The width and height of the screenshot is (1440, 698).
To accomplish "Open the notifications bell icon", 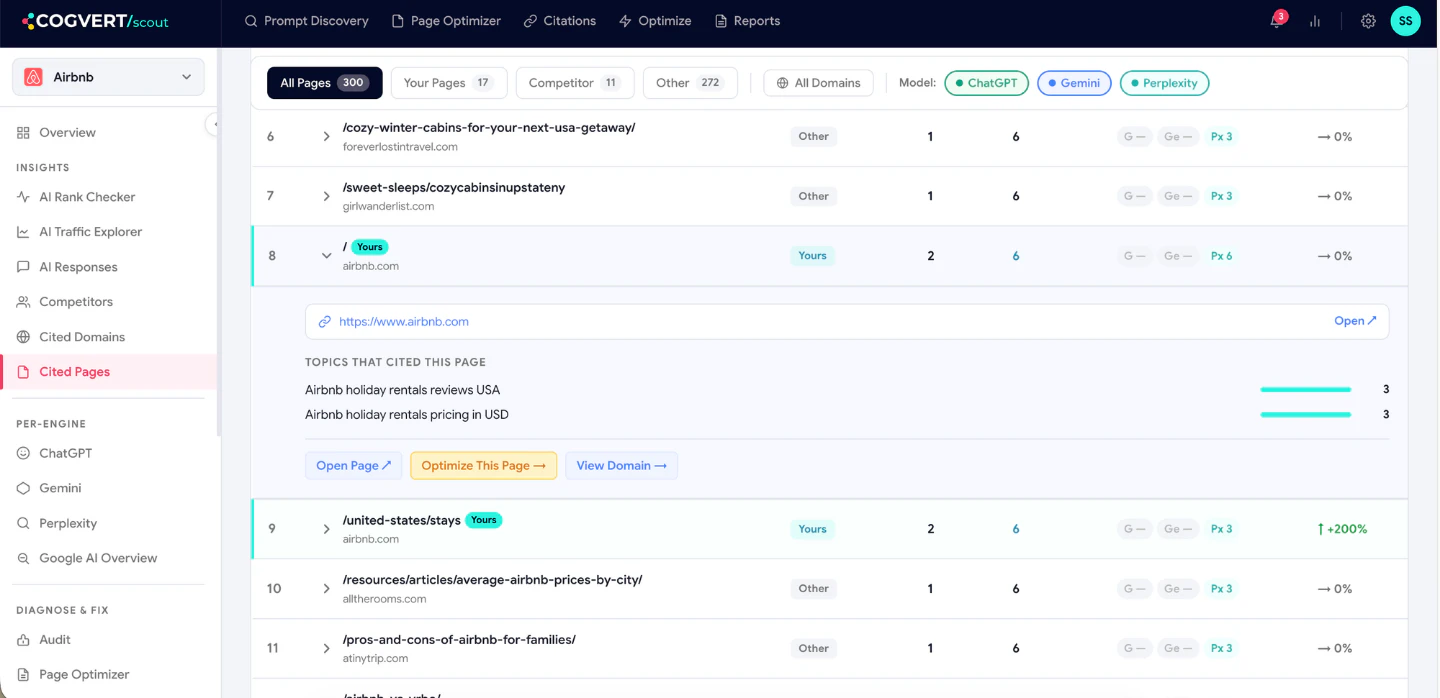I will [1277, 20].
